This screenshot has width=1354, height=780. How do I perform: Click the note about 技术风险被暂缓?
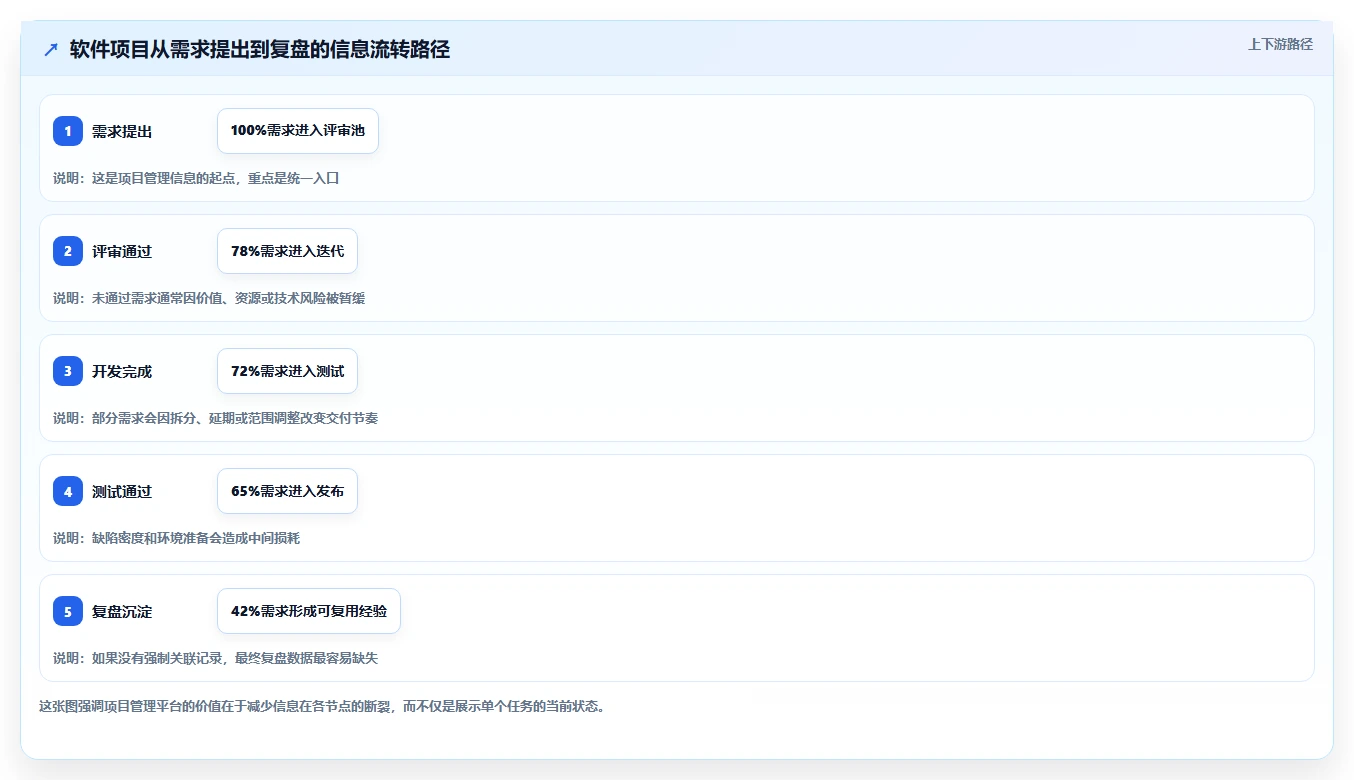[209, 298]
